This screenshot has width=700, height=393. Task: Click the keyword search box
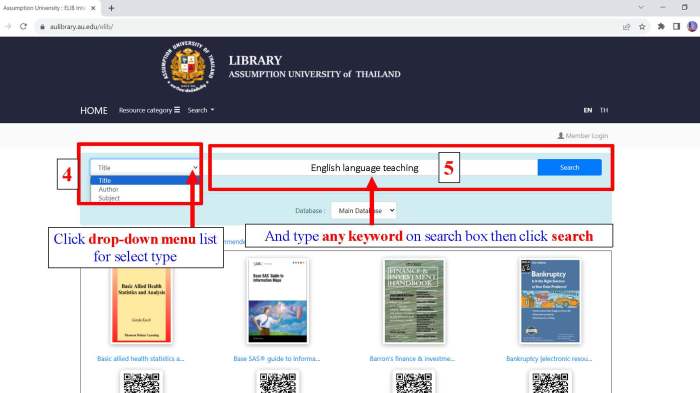tap(374, 167)
